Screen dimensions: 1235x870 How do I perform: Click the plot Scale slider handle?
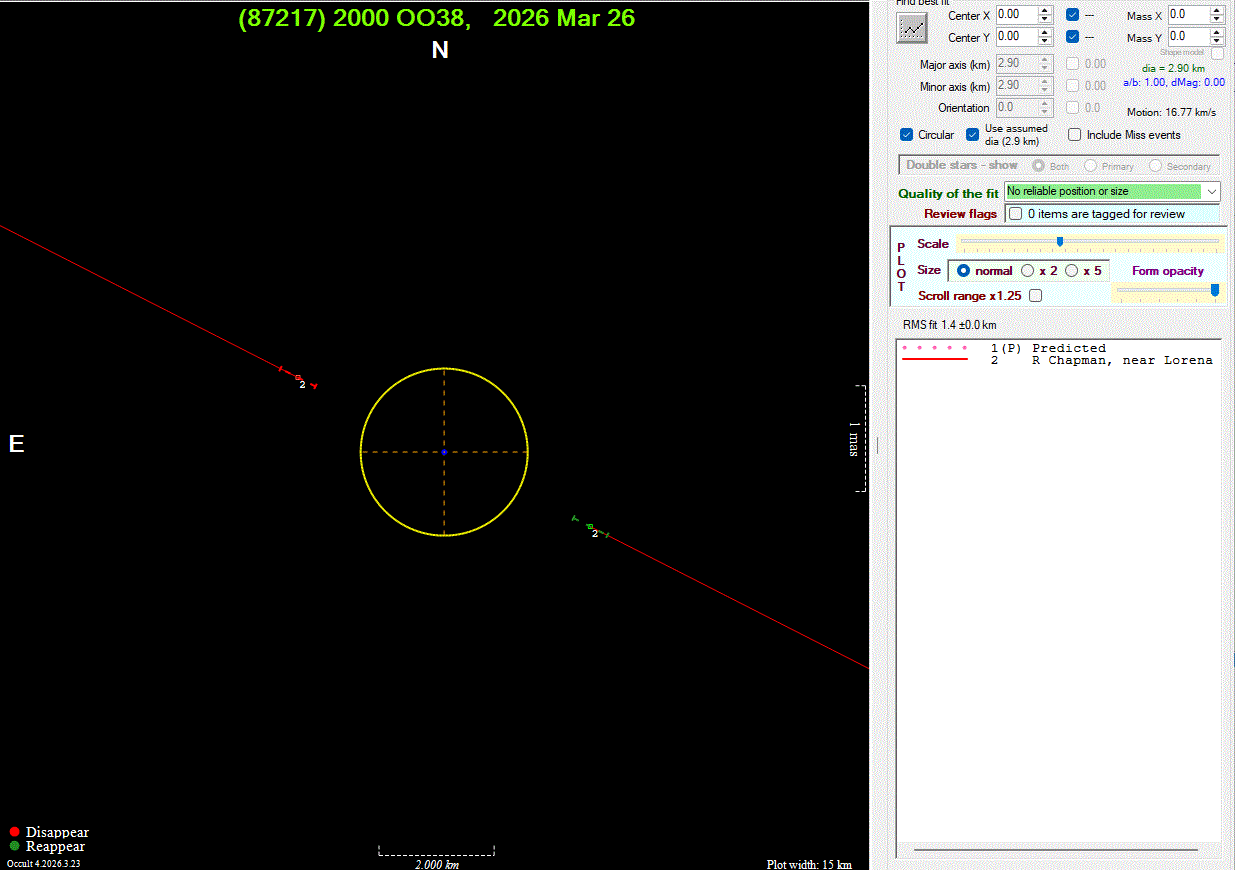pyautogui.click(x=1059, y=241)
